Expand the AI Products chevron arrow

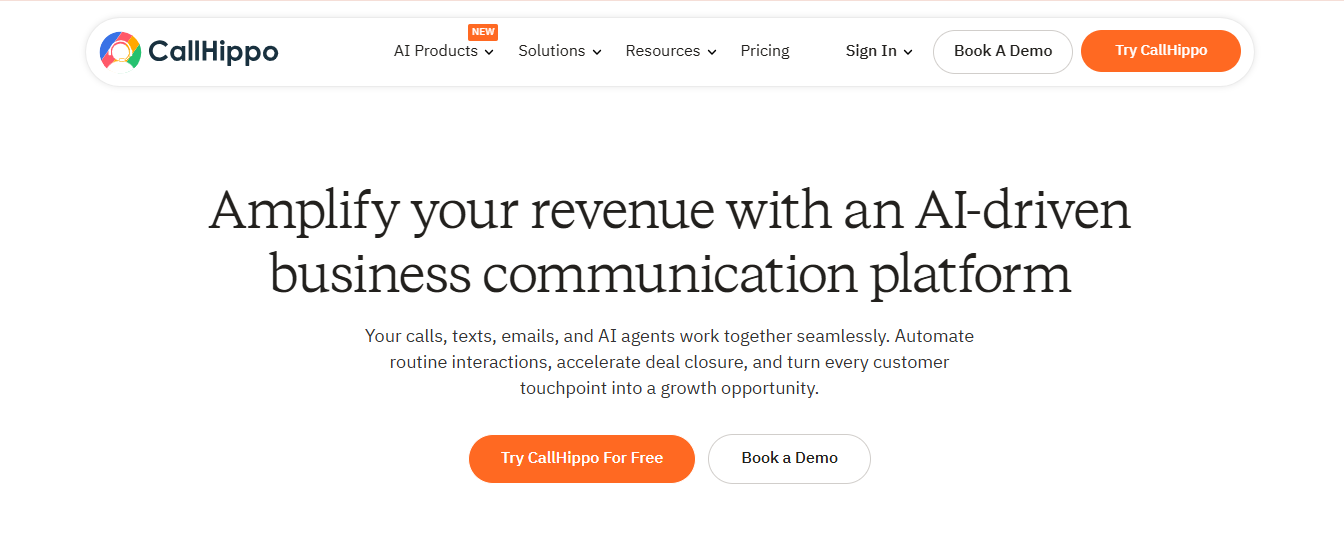[x=489, y=52]
